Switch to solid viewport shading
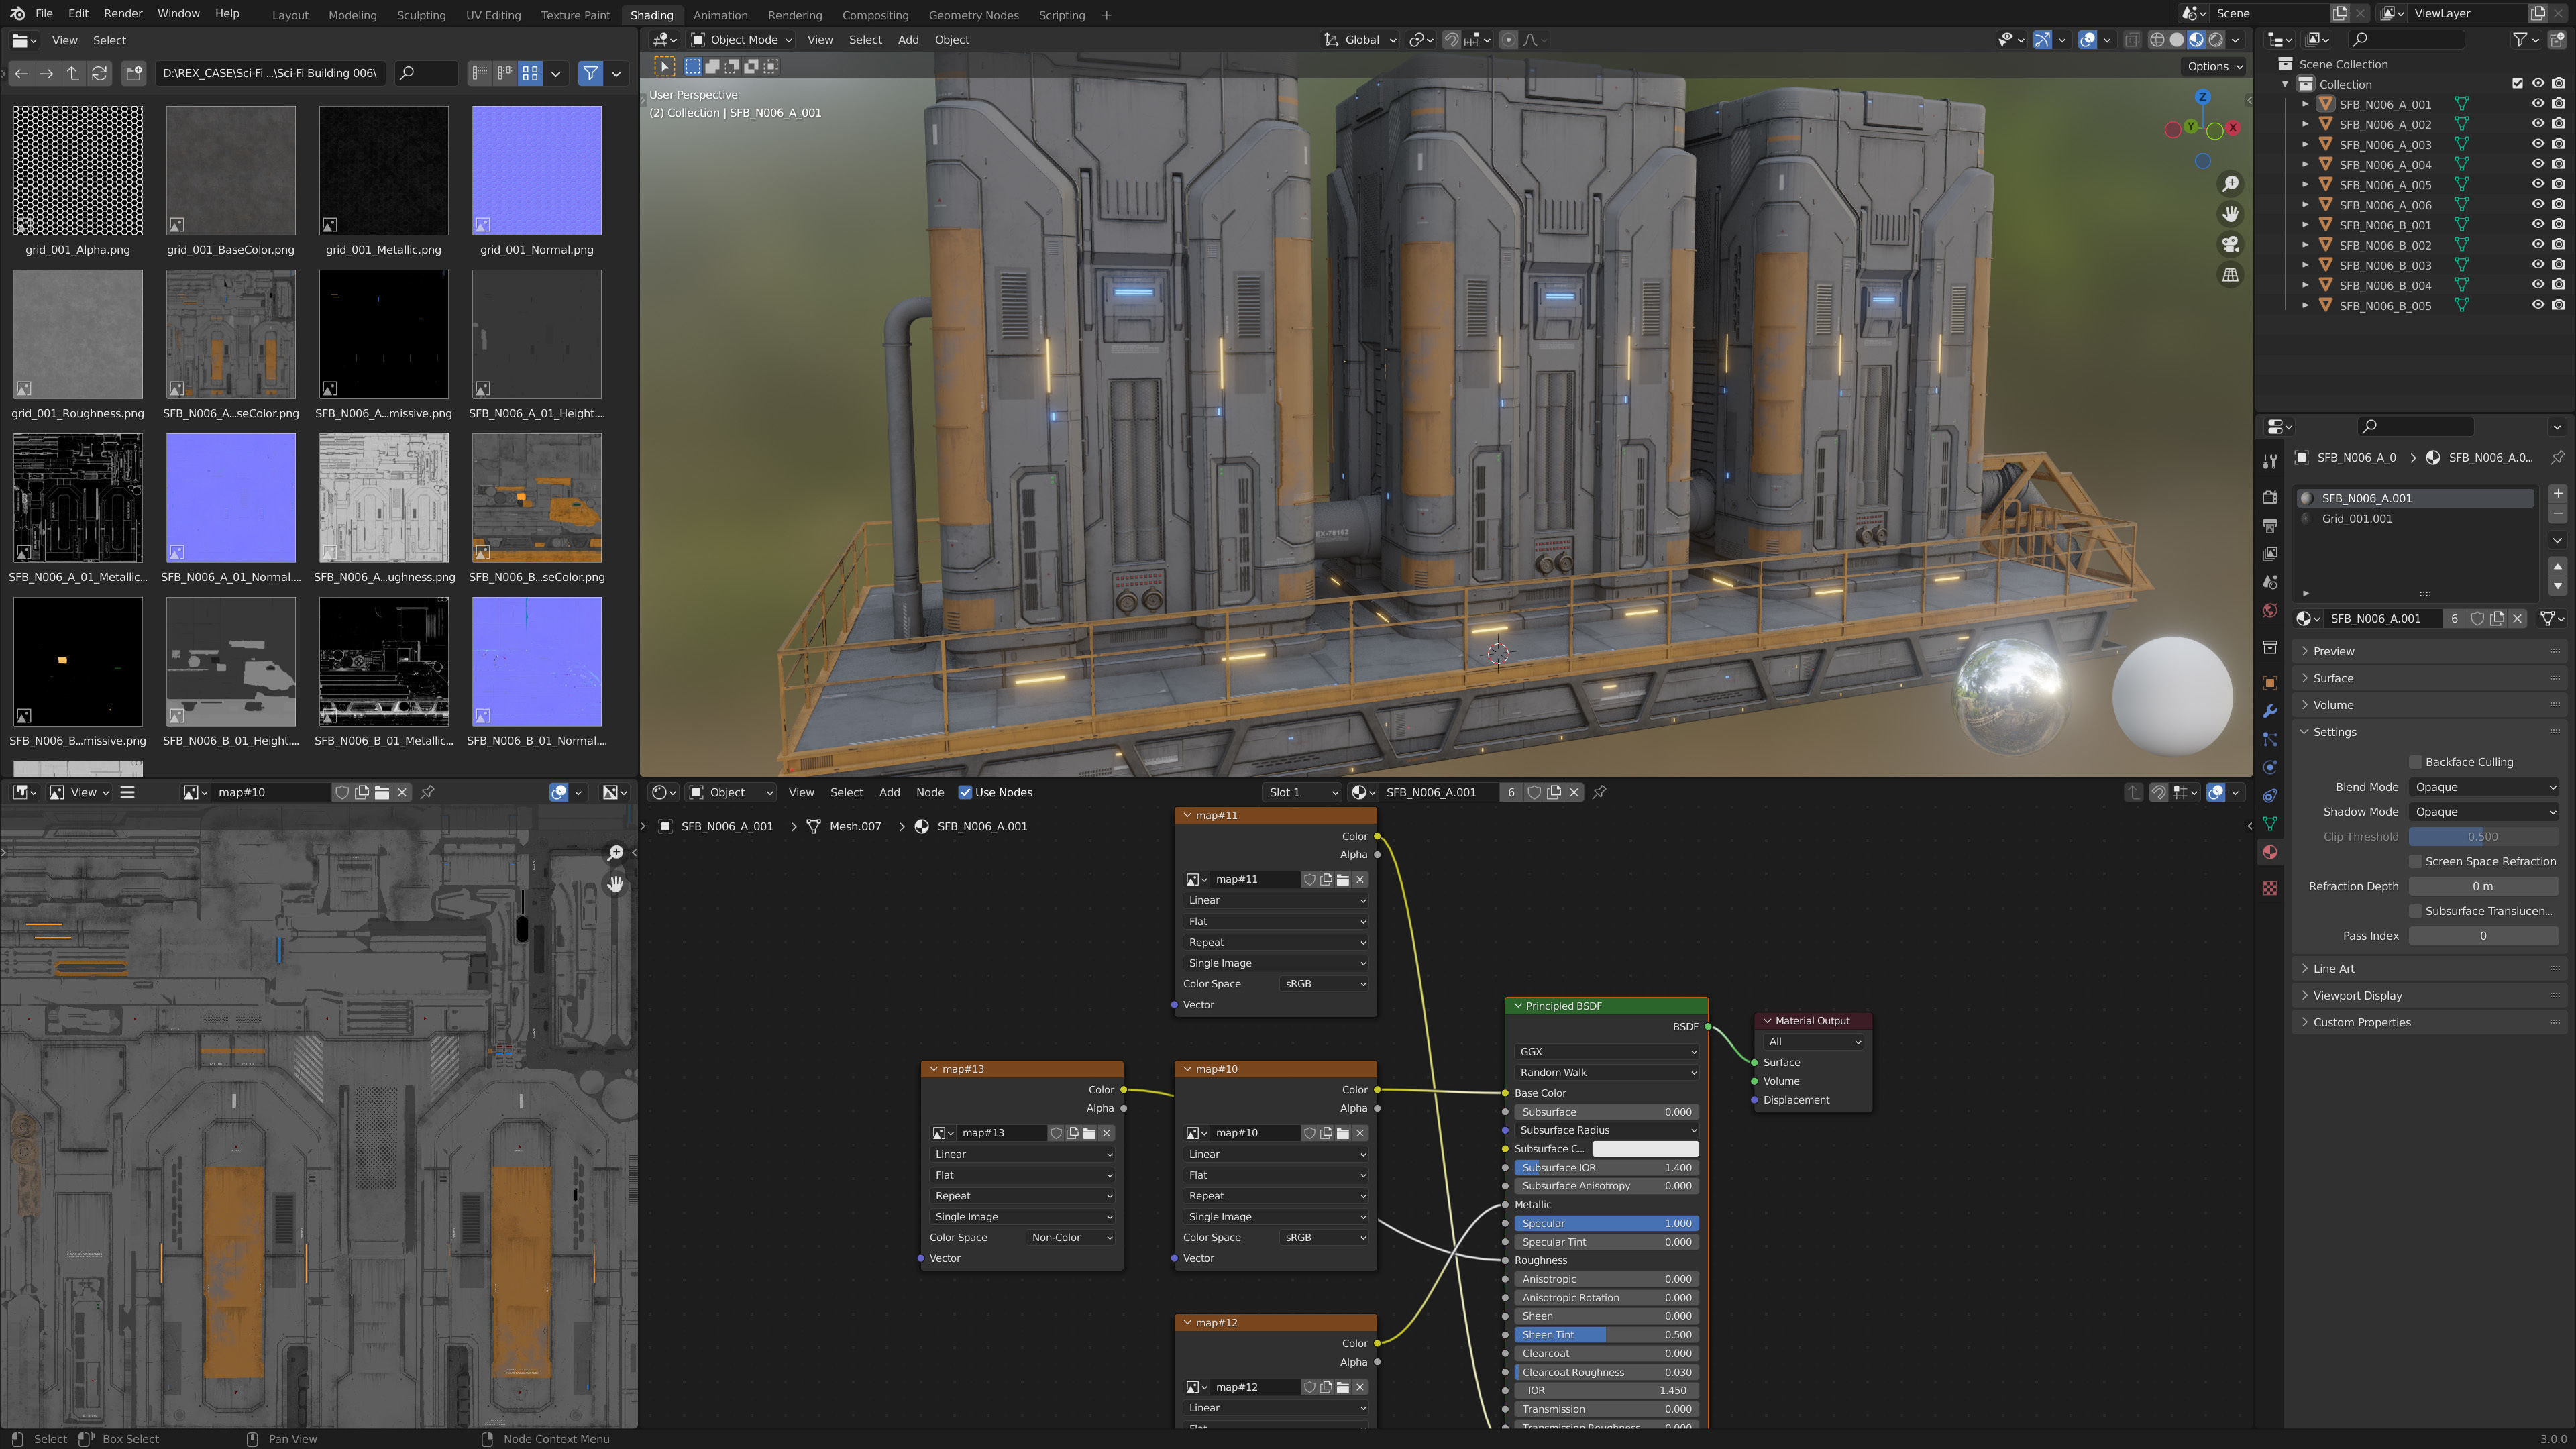This screenshot has height=1449, width=2576. coord(2176,40)
